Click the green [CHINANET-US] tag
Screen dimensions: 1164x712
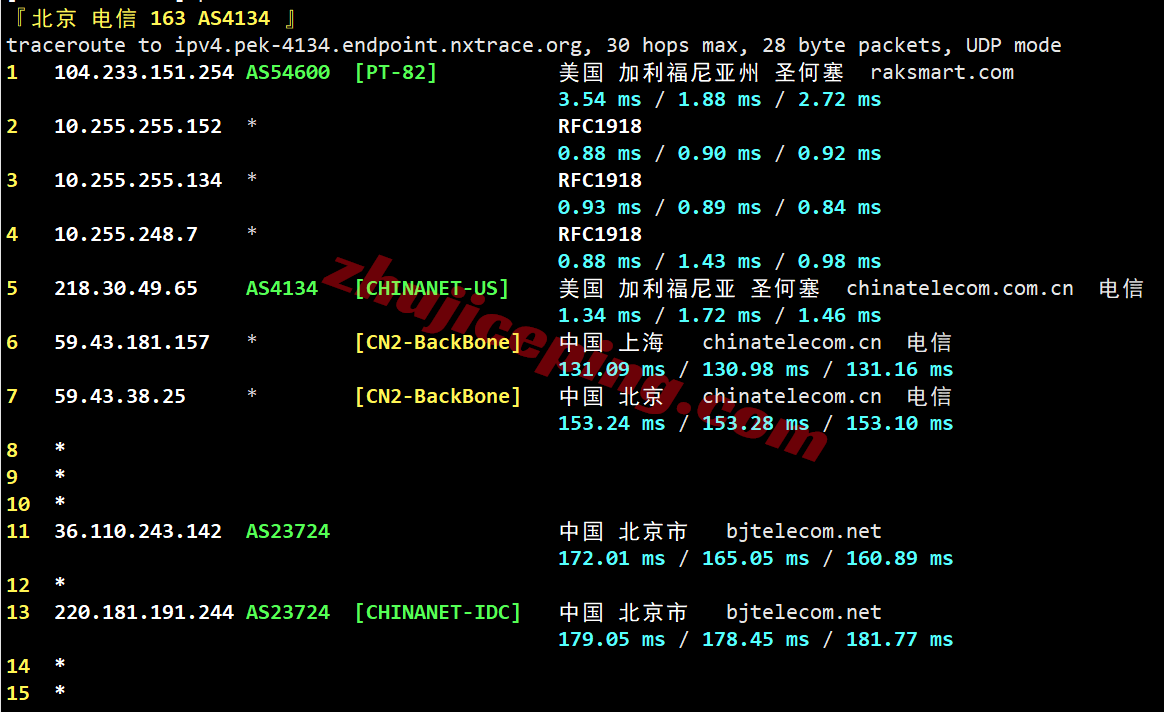coord(431,289)
